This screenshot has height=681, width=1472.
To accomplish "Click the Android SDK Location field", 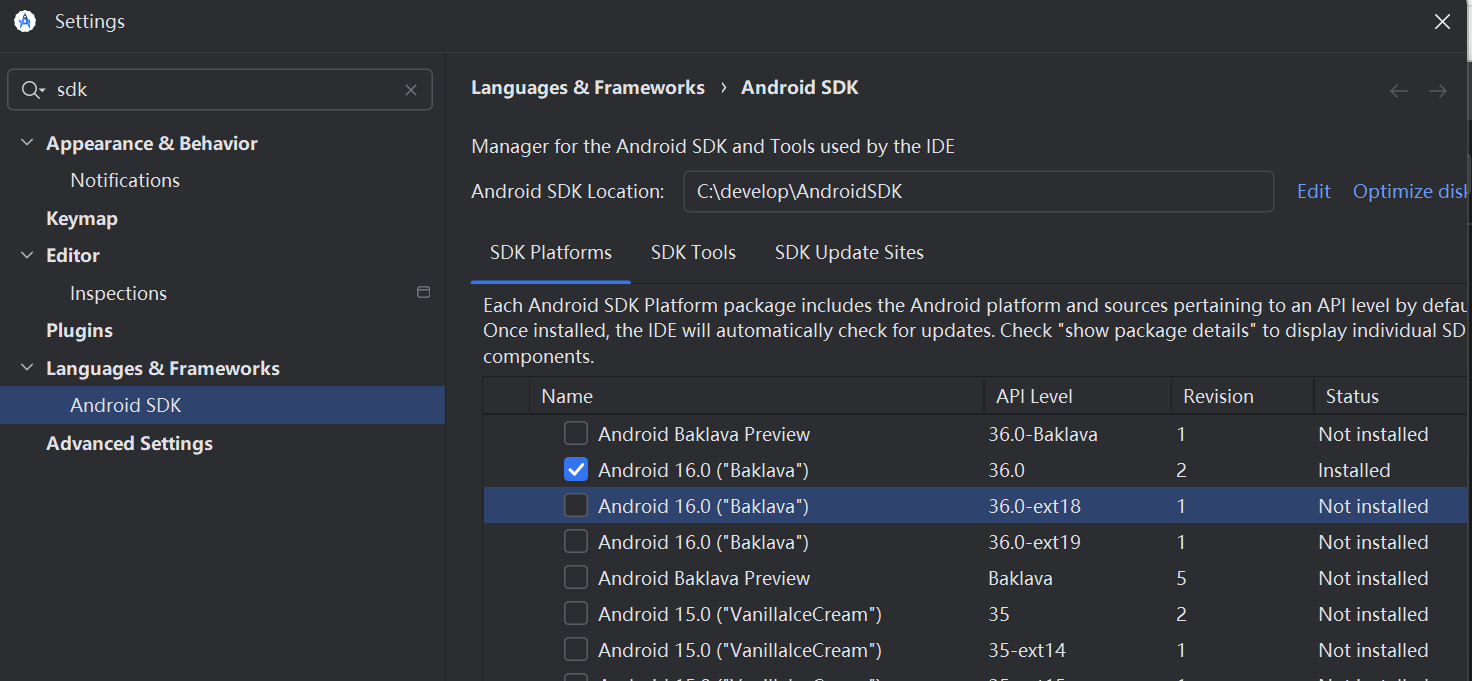I will (978, 192).
